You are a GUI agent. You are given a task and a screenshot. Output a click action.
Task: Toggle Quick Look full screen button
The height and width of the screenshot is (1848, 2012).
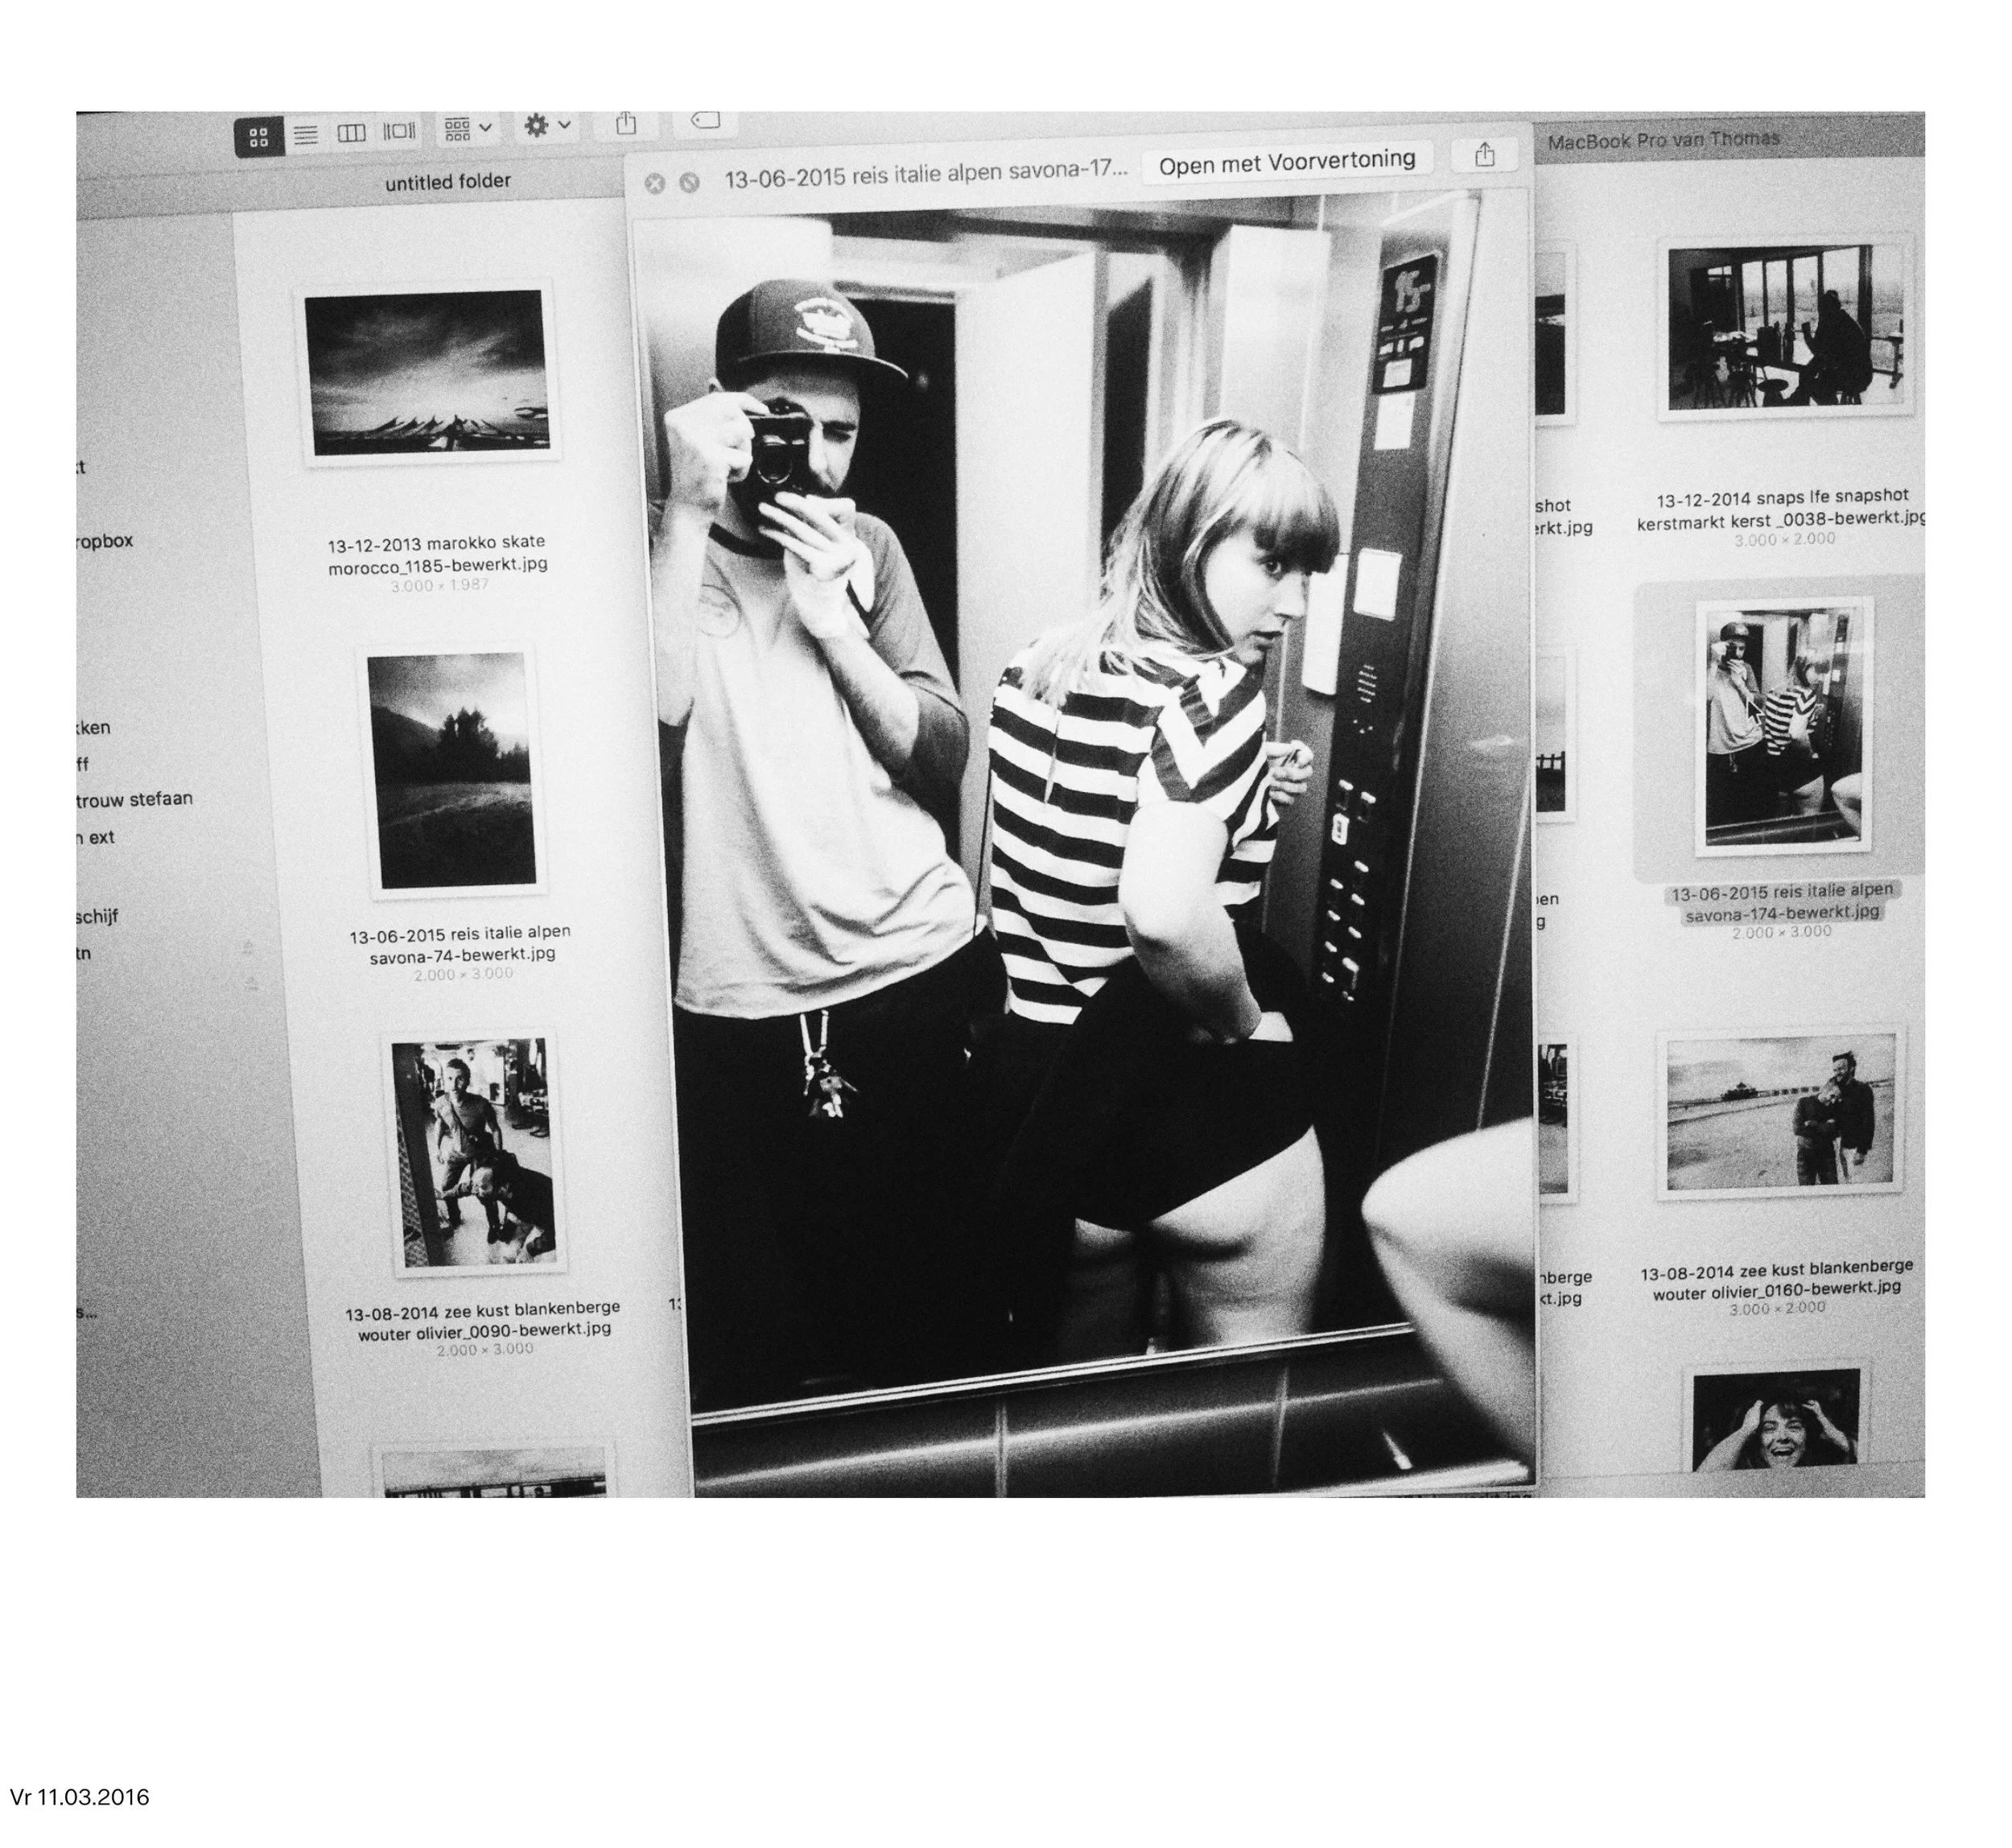689,182
